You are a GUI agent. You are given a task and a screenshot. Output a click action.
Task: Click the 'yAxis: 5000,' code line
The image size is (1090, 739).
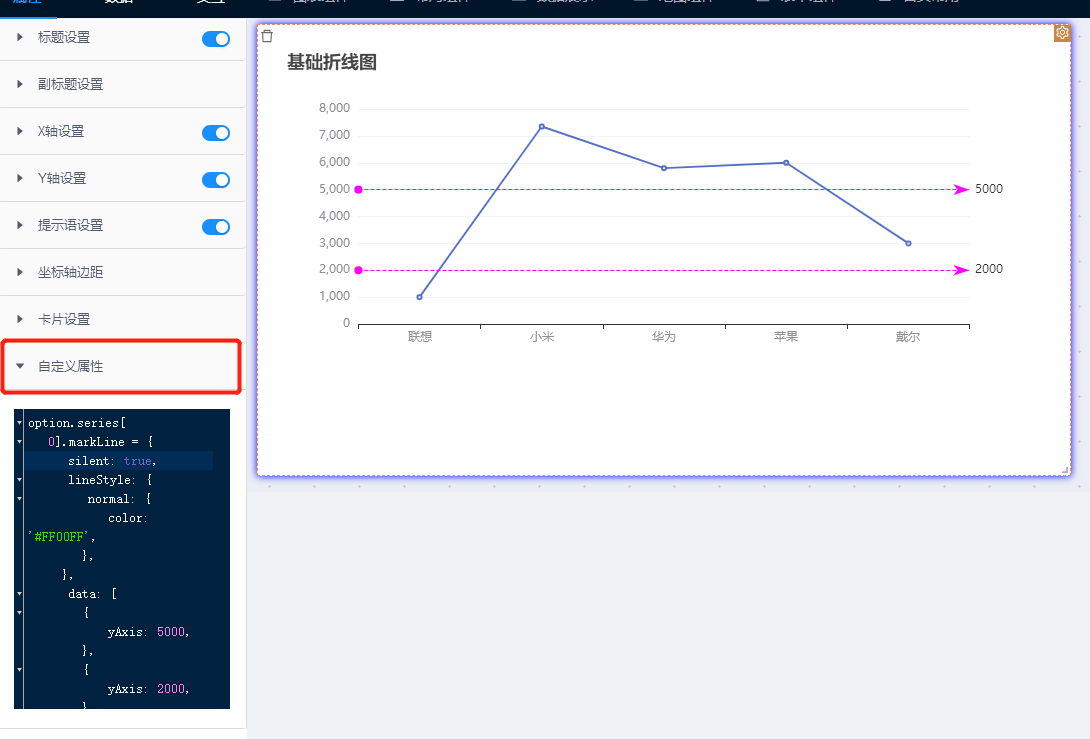pos(148,632)
